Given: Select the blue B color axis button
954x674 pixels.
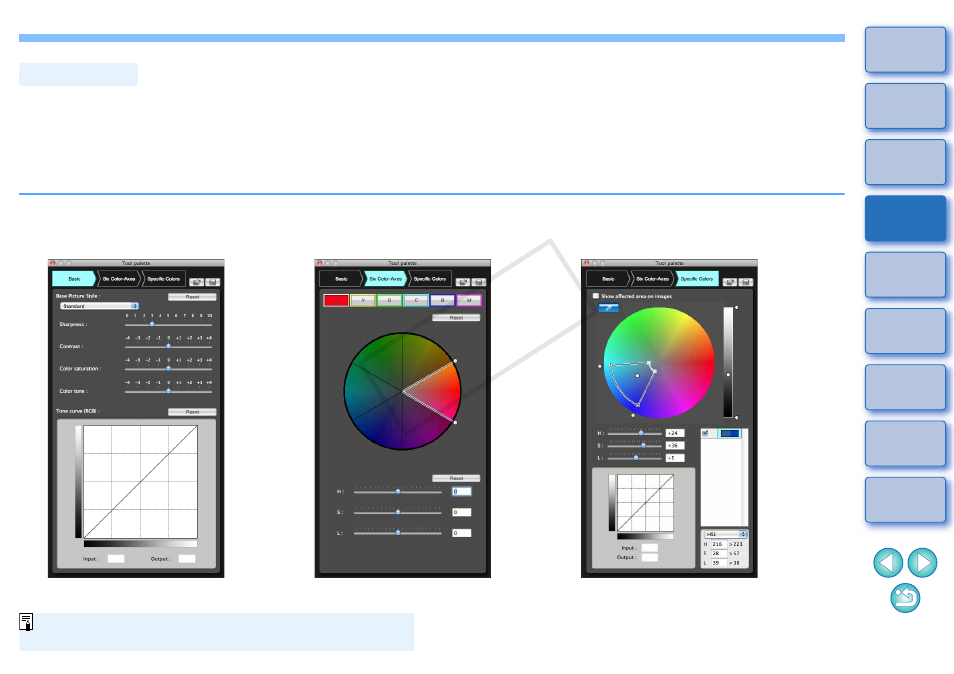Looking at the screenshot, I should (x=442, y=300).
